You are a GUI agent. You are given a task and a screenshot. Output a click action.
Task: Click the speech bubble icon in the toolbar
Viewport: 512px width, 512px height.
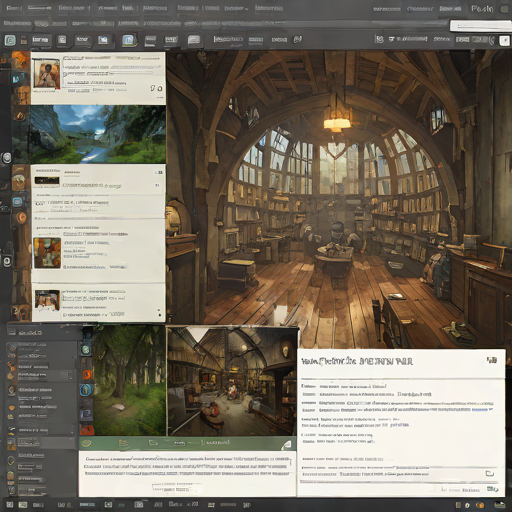pos(194,40)
